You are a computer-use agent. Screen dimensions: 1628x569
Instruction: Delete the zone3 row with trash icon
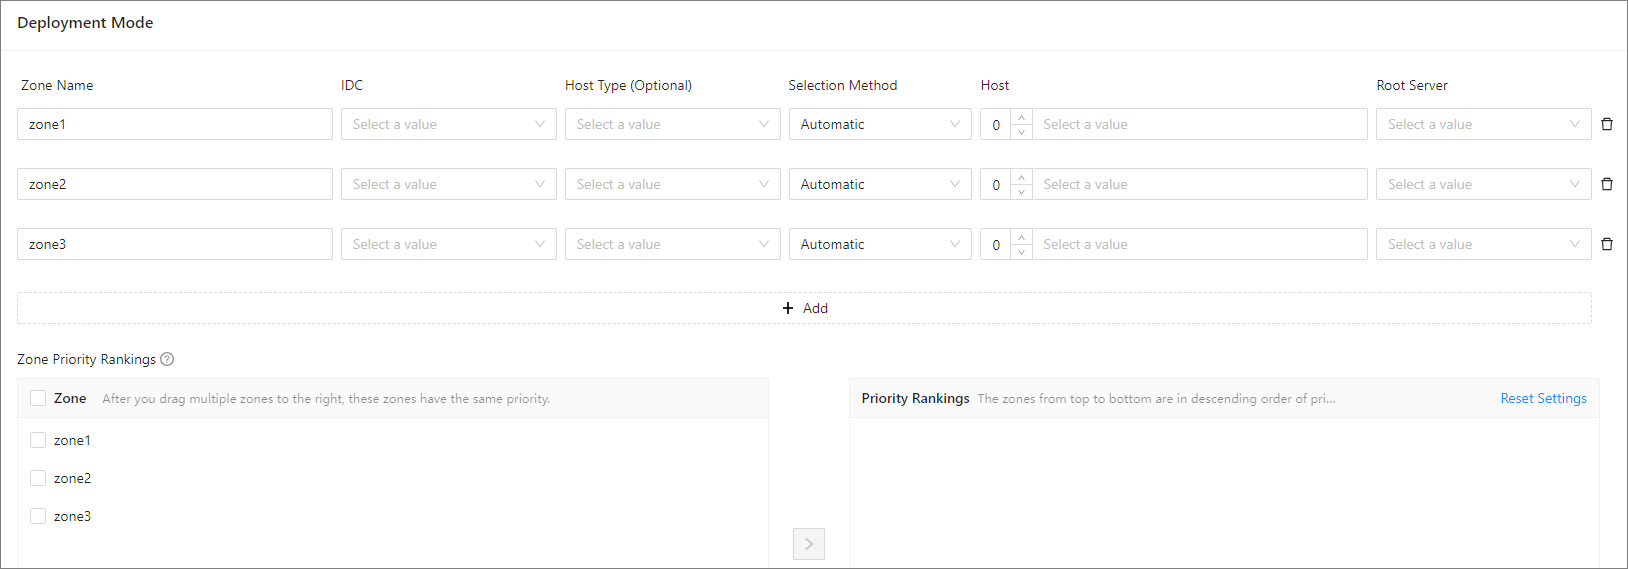[x=1606, y=244]
